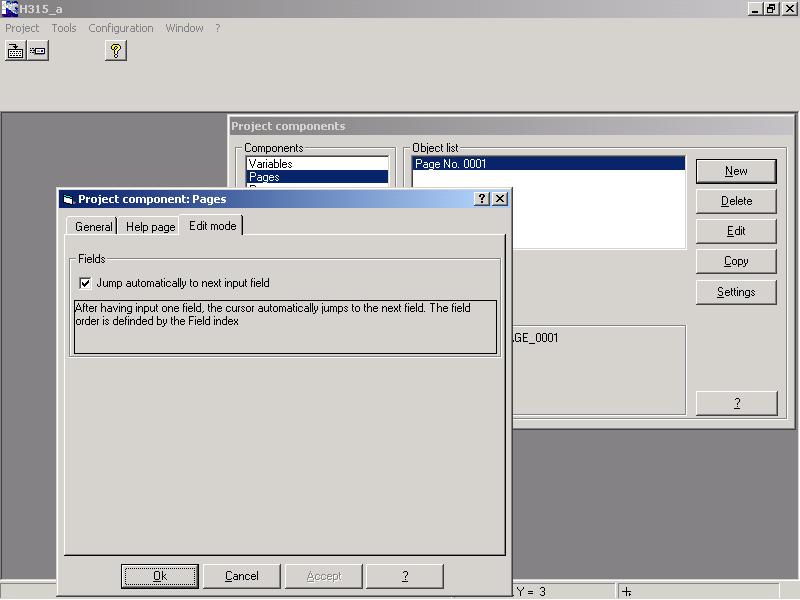Click the keyboard download toolbar icon
800x600 pixels.
15,51
